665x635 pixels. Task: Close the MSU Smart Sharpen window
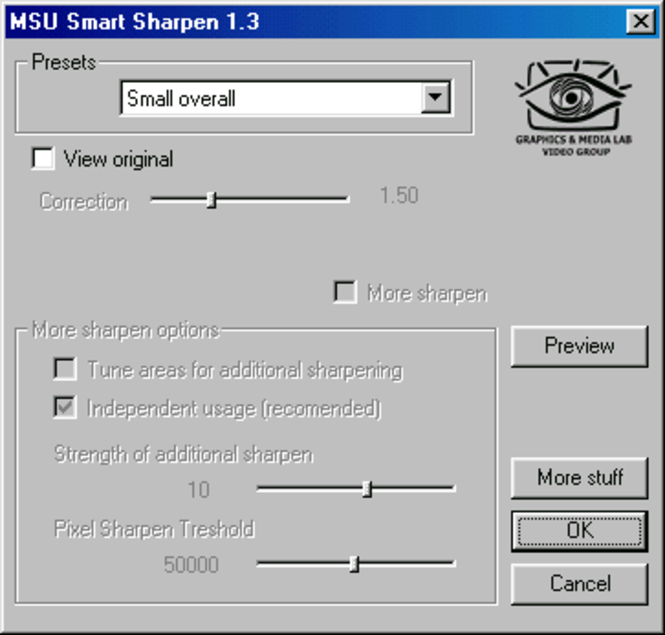click(640, 21)
